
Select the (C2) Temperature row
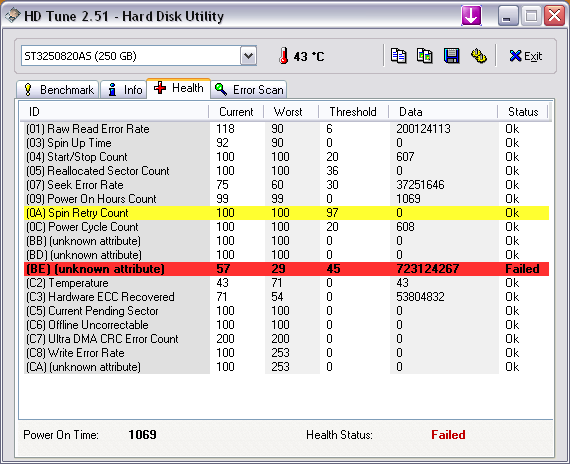[286, 283]
